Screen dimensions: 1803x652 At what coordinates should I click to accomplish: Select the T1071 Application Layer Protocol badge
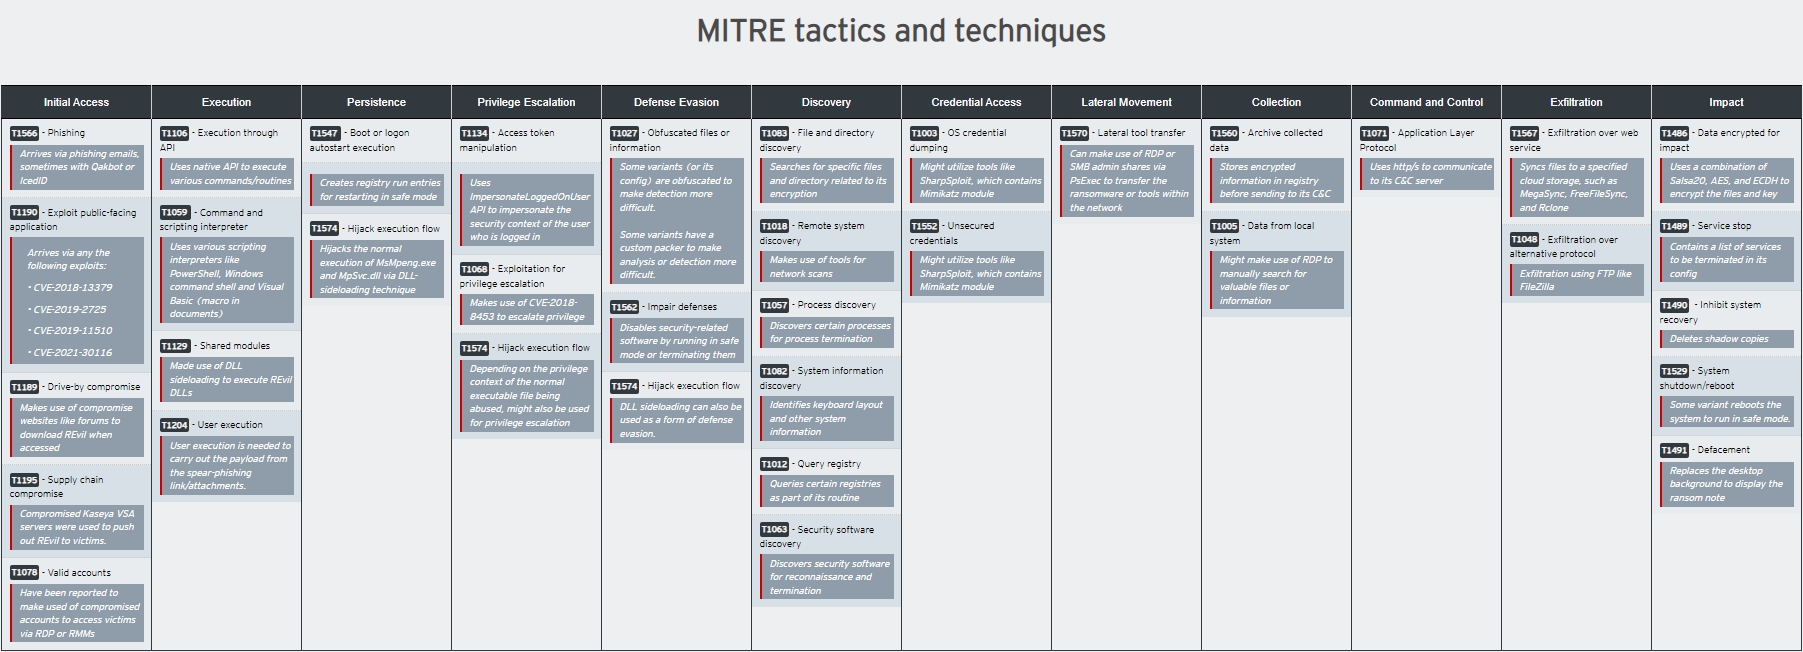(x=1374, y=133)
